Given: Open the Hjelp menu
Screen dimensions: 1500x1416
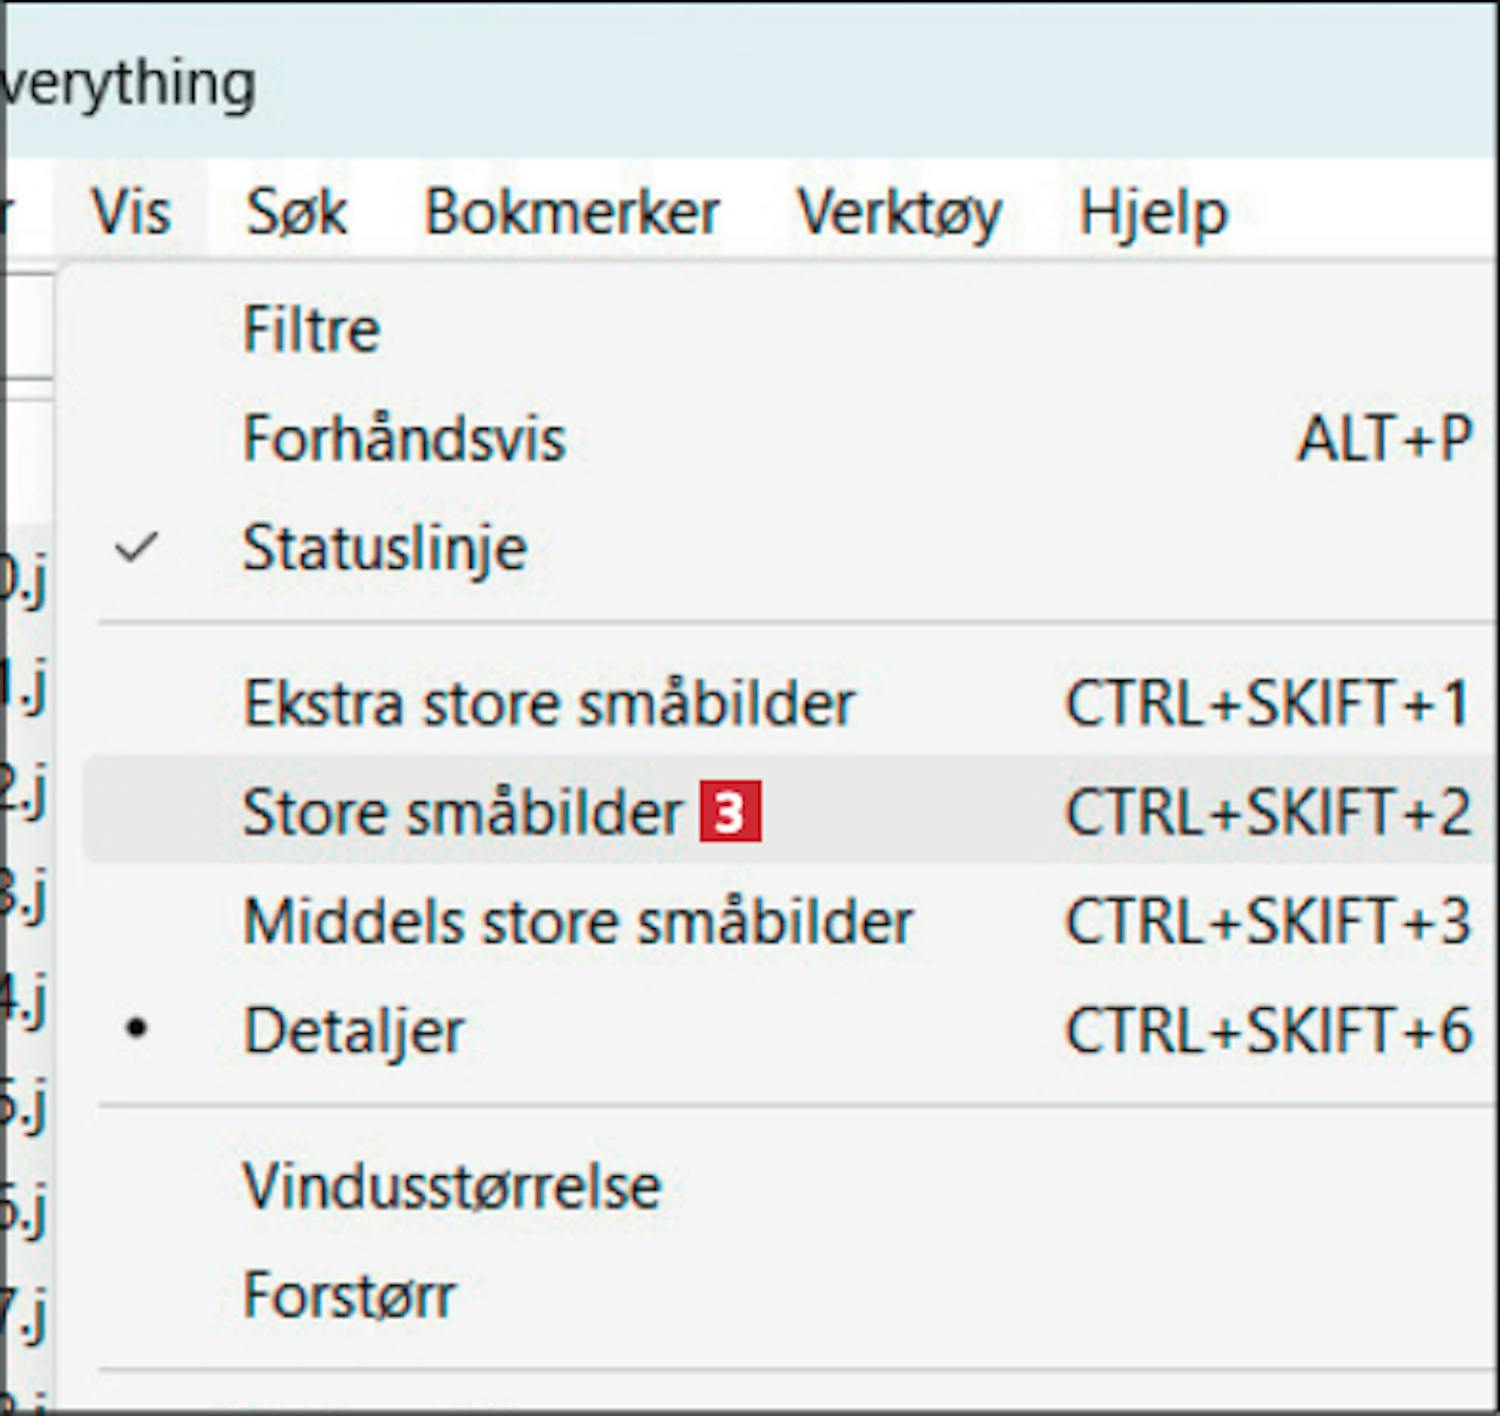Looking at the screenshot, I should pyautogui.click(x=1152, y=213).
